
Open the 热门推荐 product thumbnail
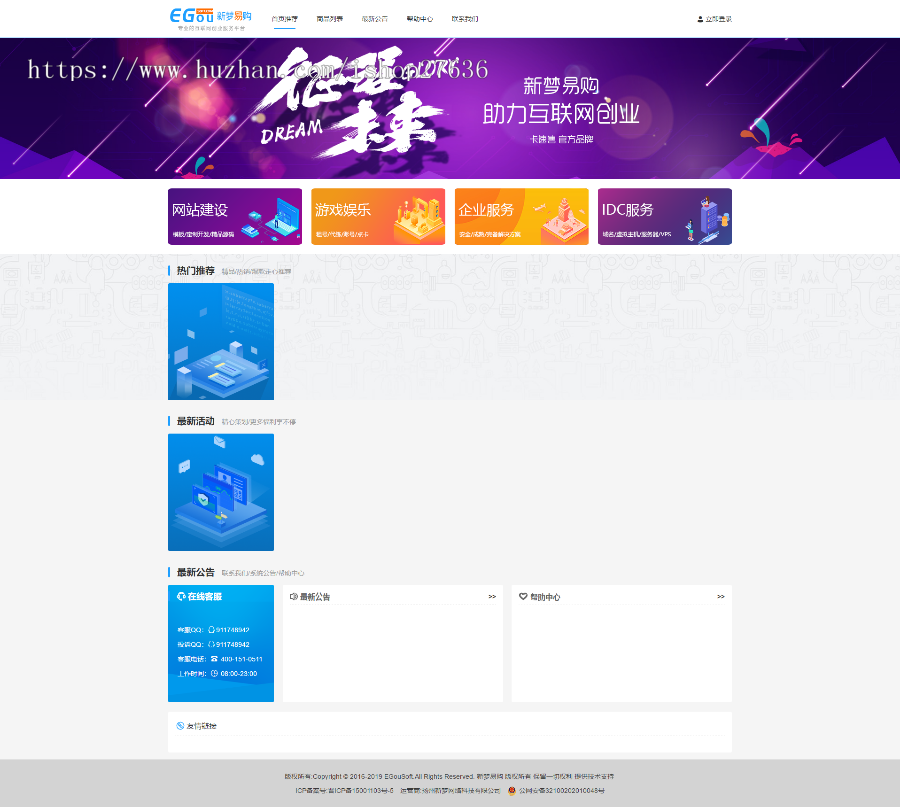221,342
